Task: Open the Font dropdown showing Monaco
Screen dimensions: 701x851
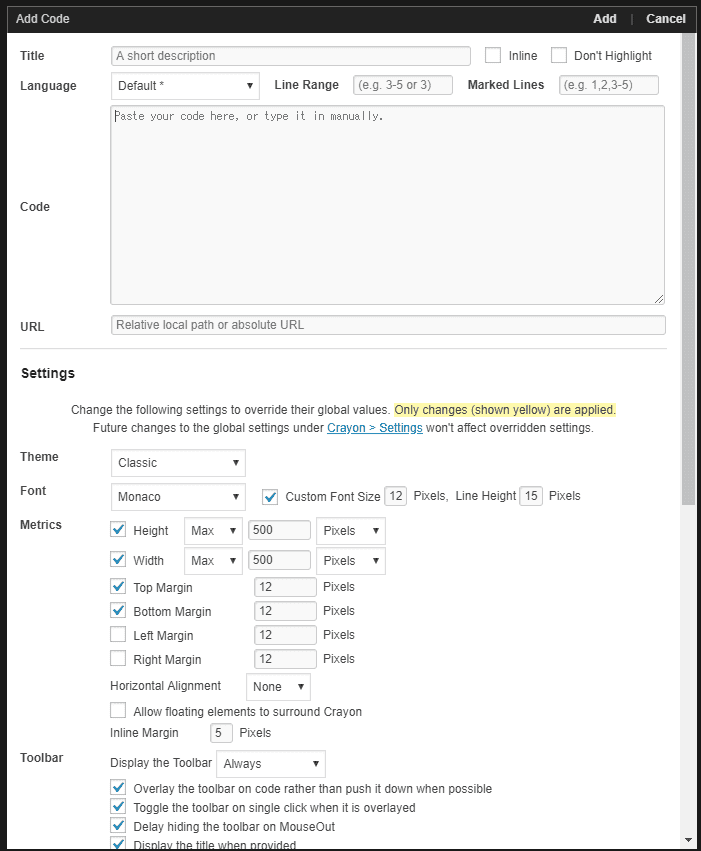Action: pyautogui.click(x=178, y=497)
